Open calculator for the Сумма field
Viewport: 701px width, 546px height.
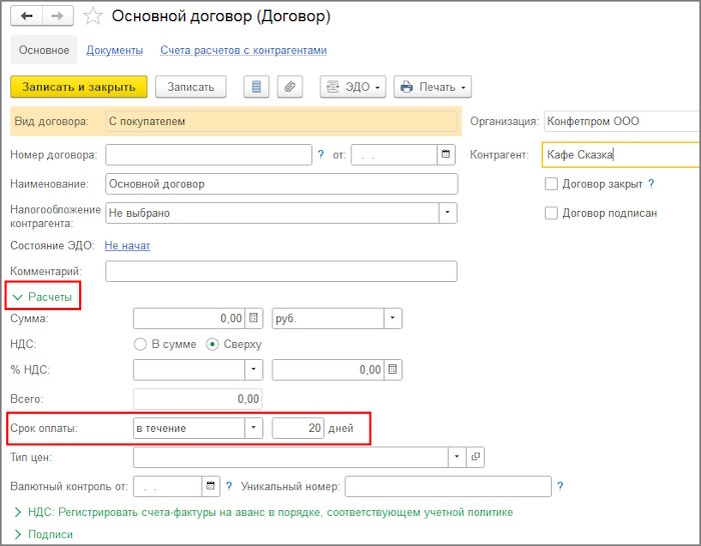253,318
